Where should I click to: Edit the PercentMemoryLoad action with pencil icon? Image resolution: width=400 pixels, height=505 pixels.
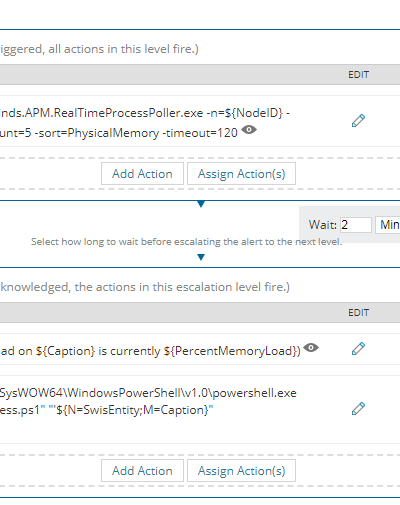click(358, 349)
